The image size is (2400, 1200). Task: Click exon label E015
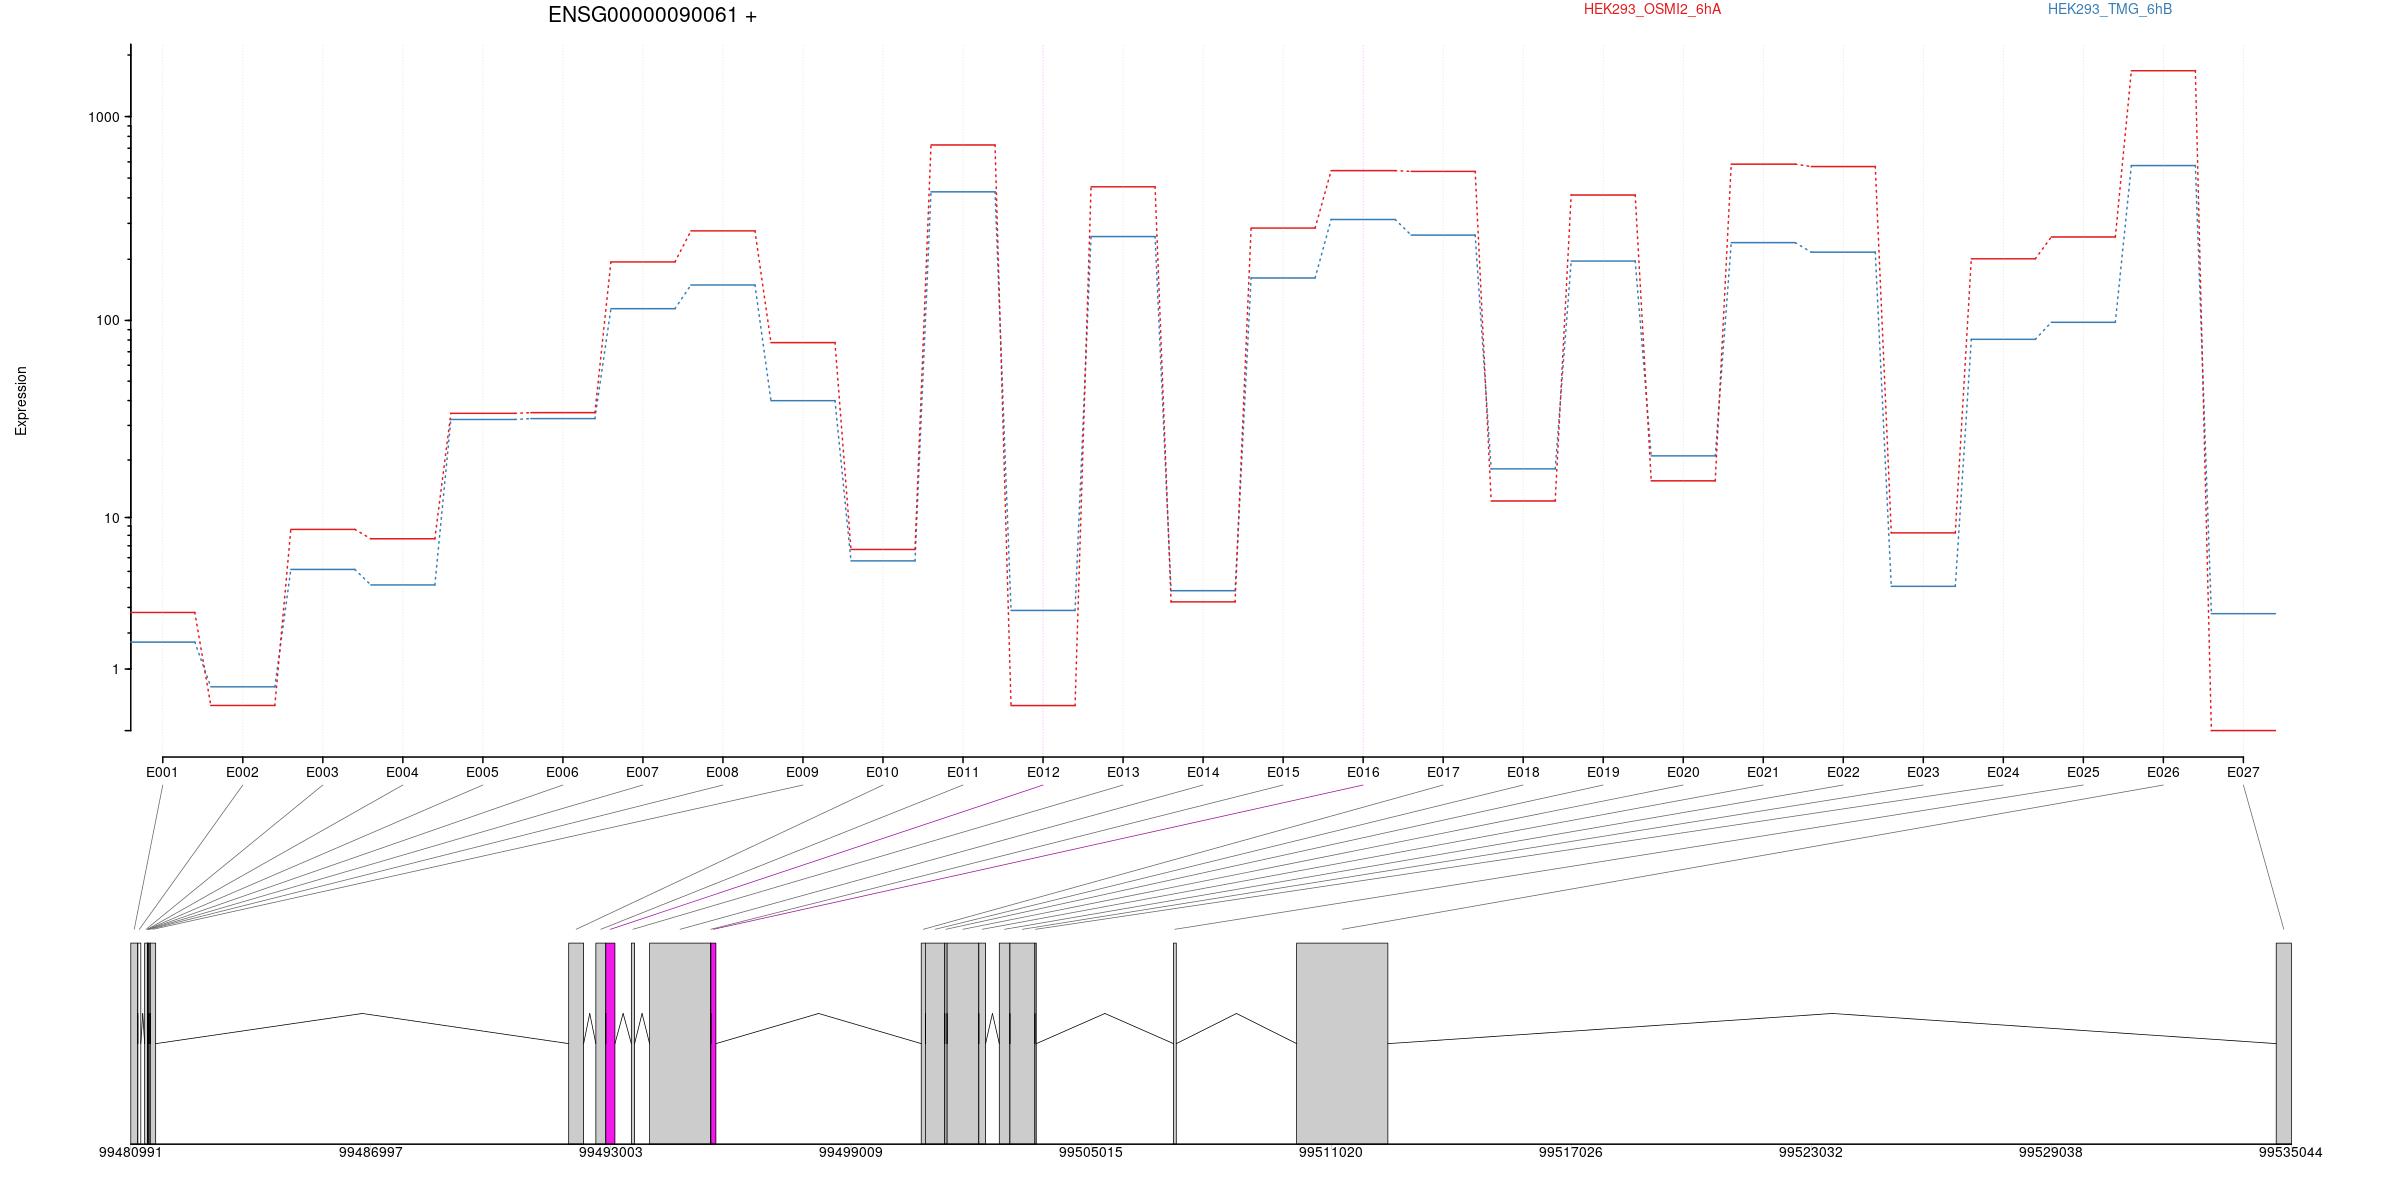click(1283, 772)
